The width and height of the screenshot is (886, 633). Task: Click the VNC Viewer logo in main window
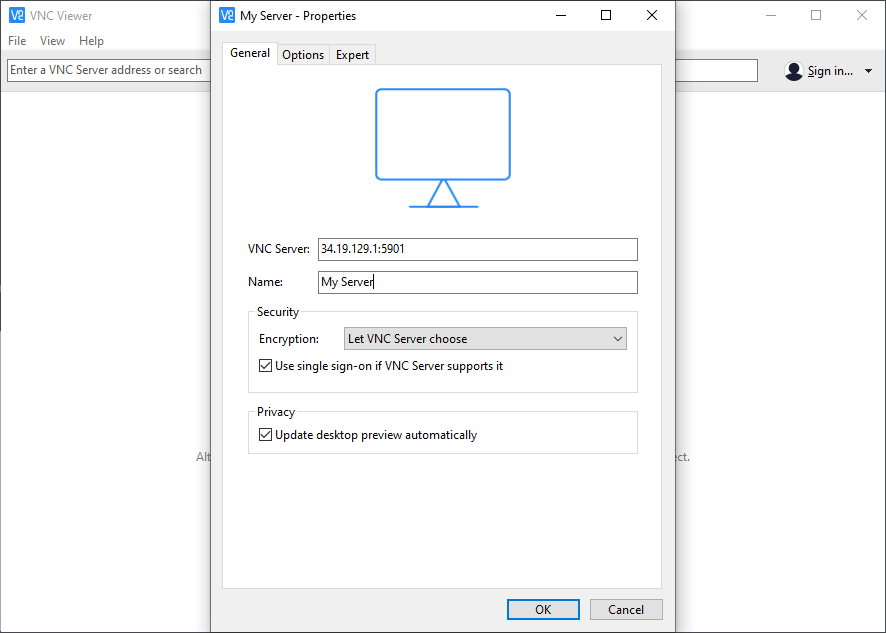point(17,15)
